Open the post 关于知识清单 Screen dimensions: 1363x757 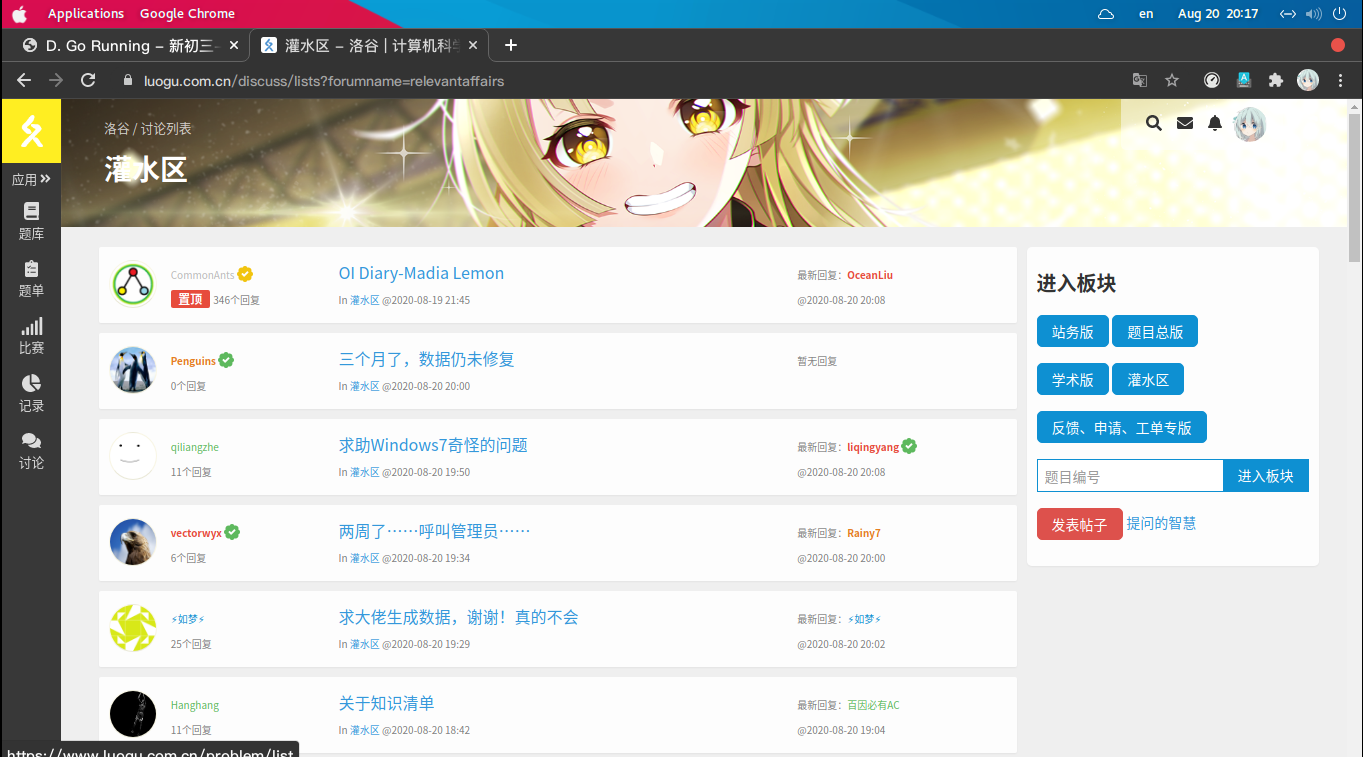386,703
